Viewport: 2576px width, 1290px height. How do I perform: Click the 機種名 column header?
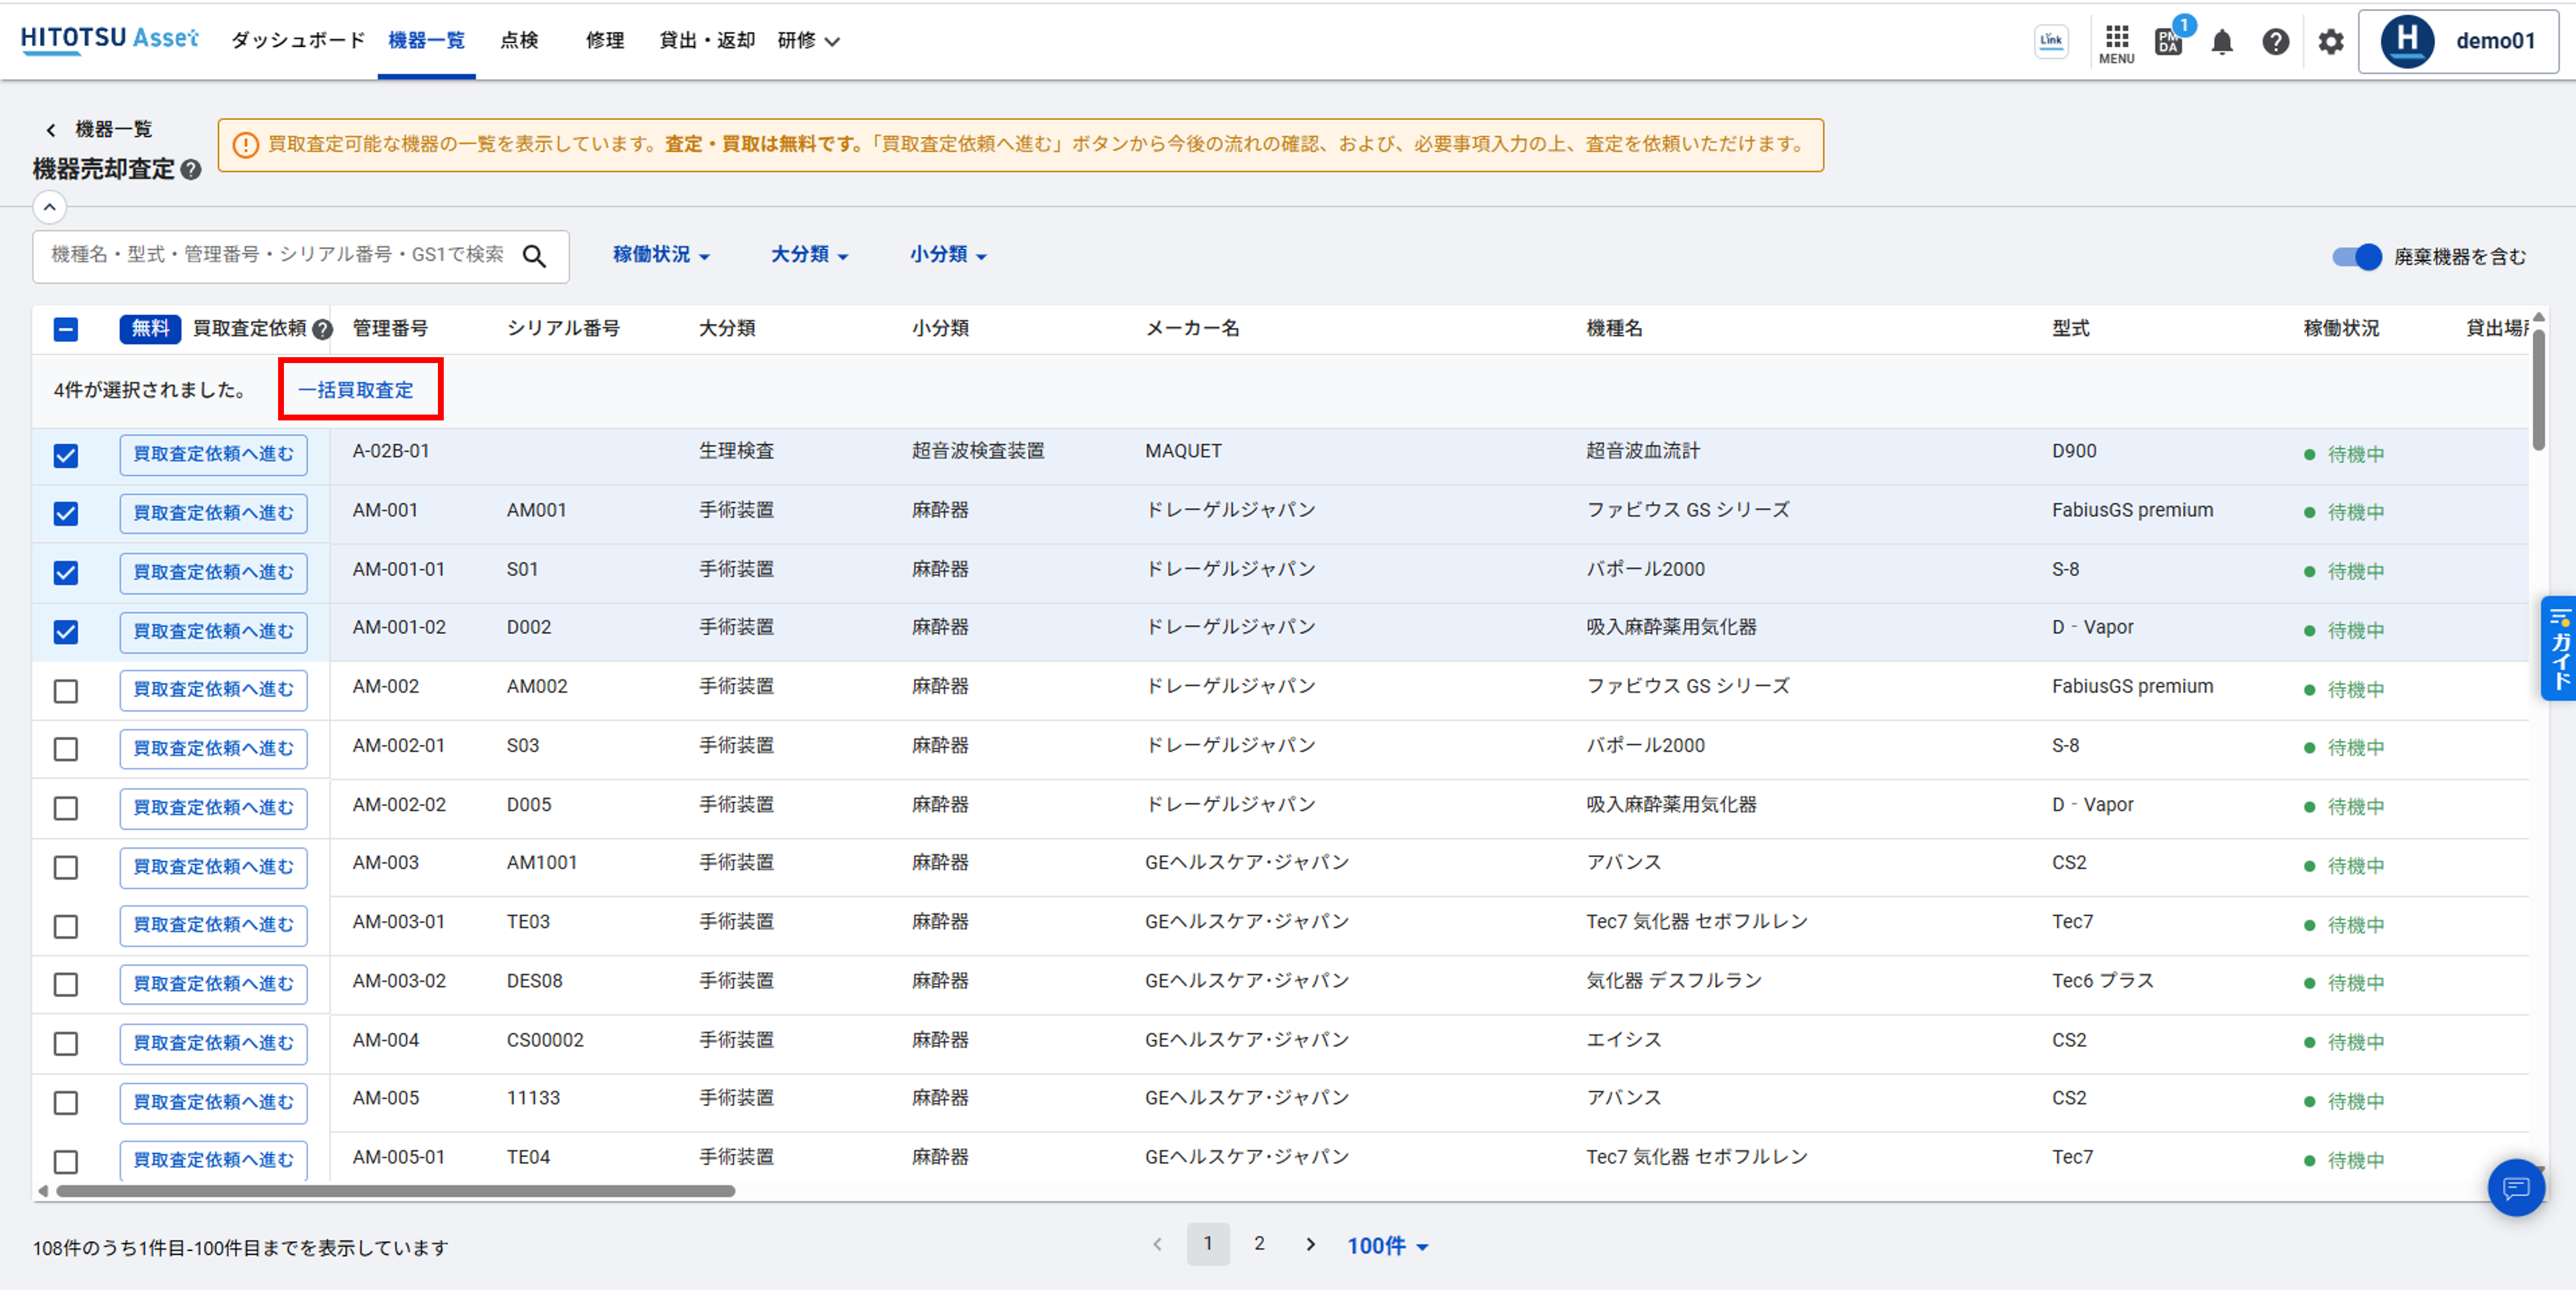pos(1614,329)
